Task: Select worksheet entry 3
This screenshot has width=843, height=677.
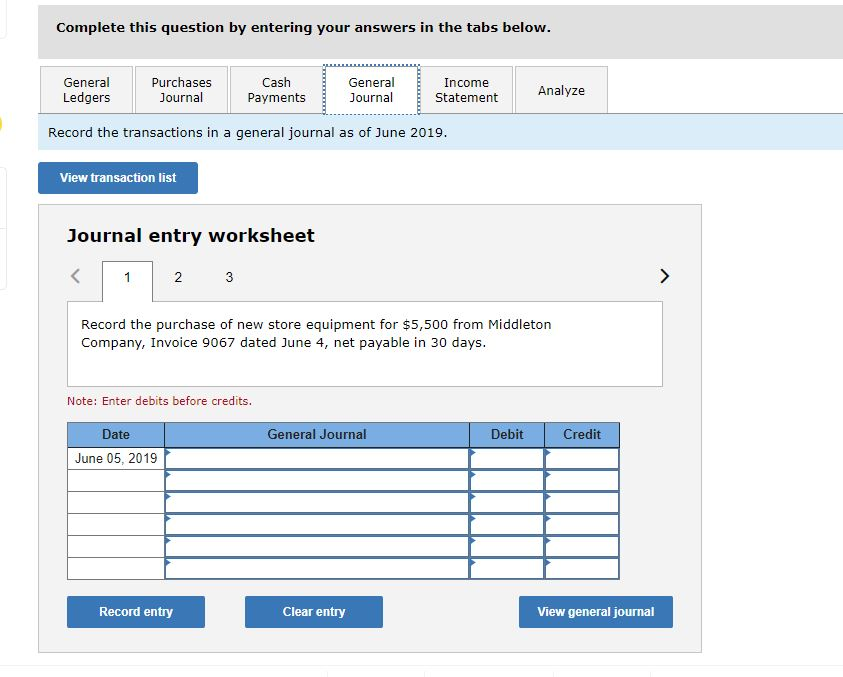Action: tap(229, 277)
